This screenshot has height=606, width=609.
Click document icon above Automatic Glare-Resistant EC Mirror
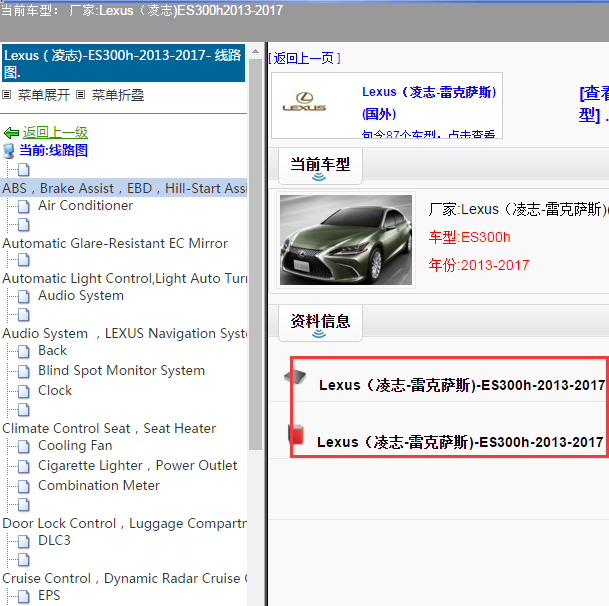point(24,225)
